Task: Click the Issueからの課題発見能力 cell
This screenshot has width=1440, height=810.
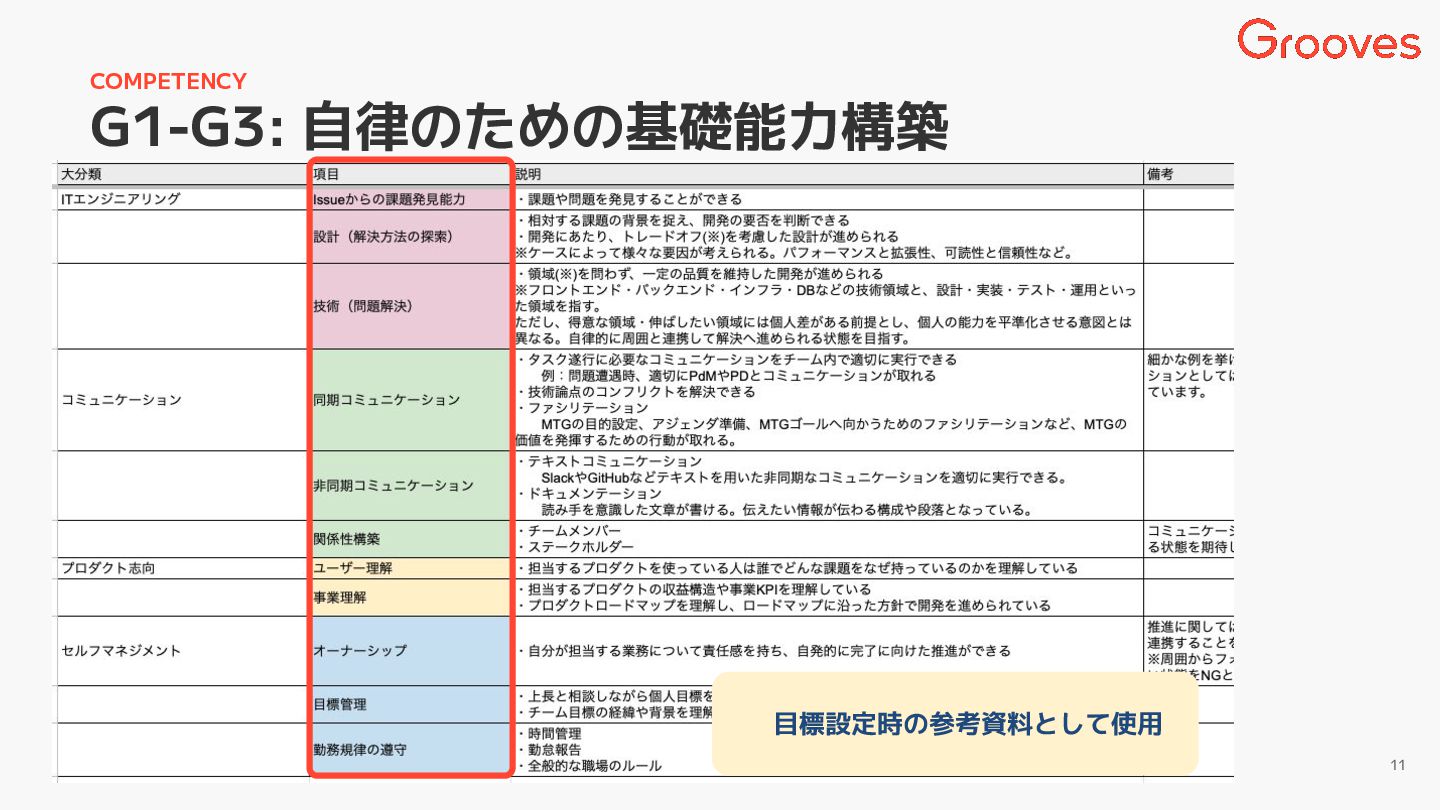Action: (x=411, y=199)
